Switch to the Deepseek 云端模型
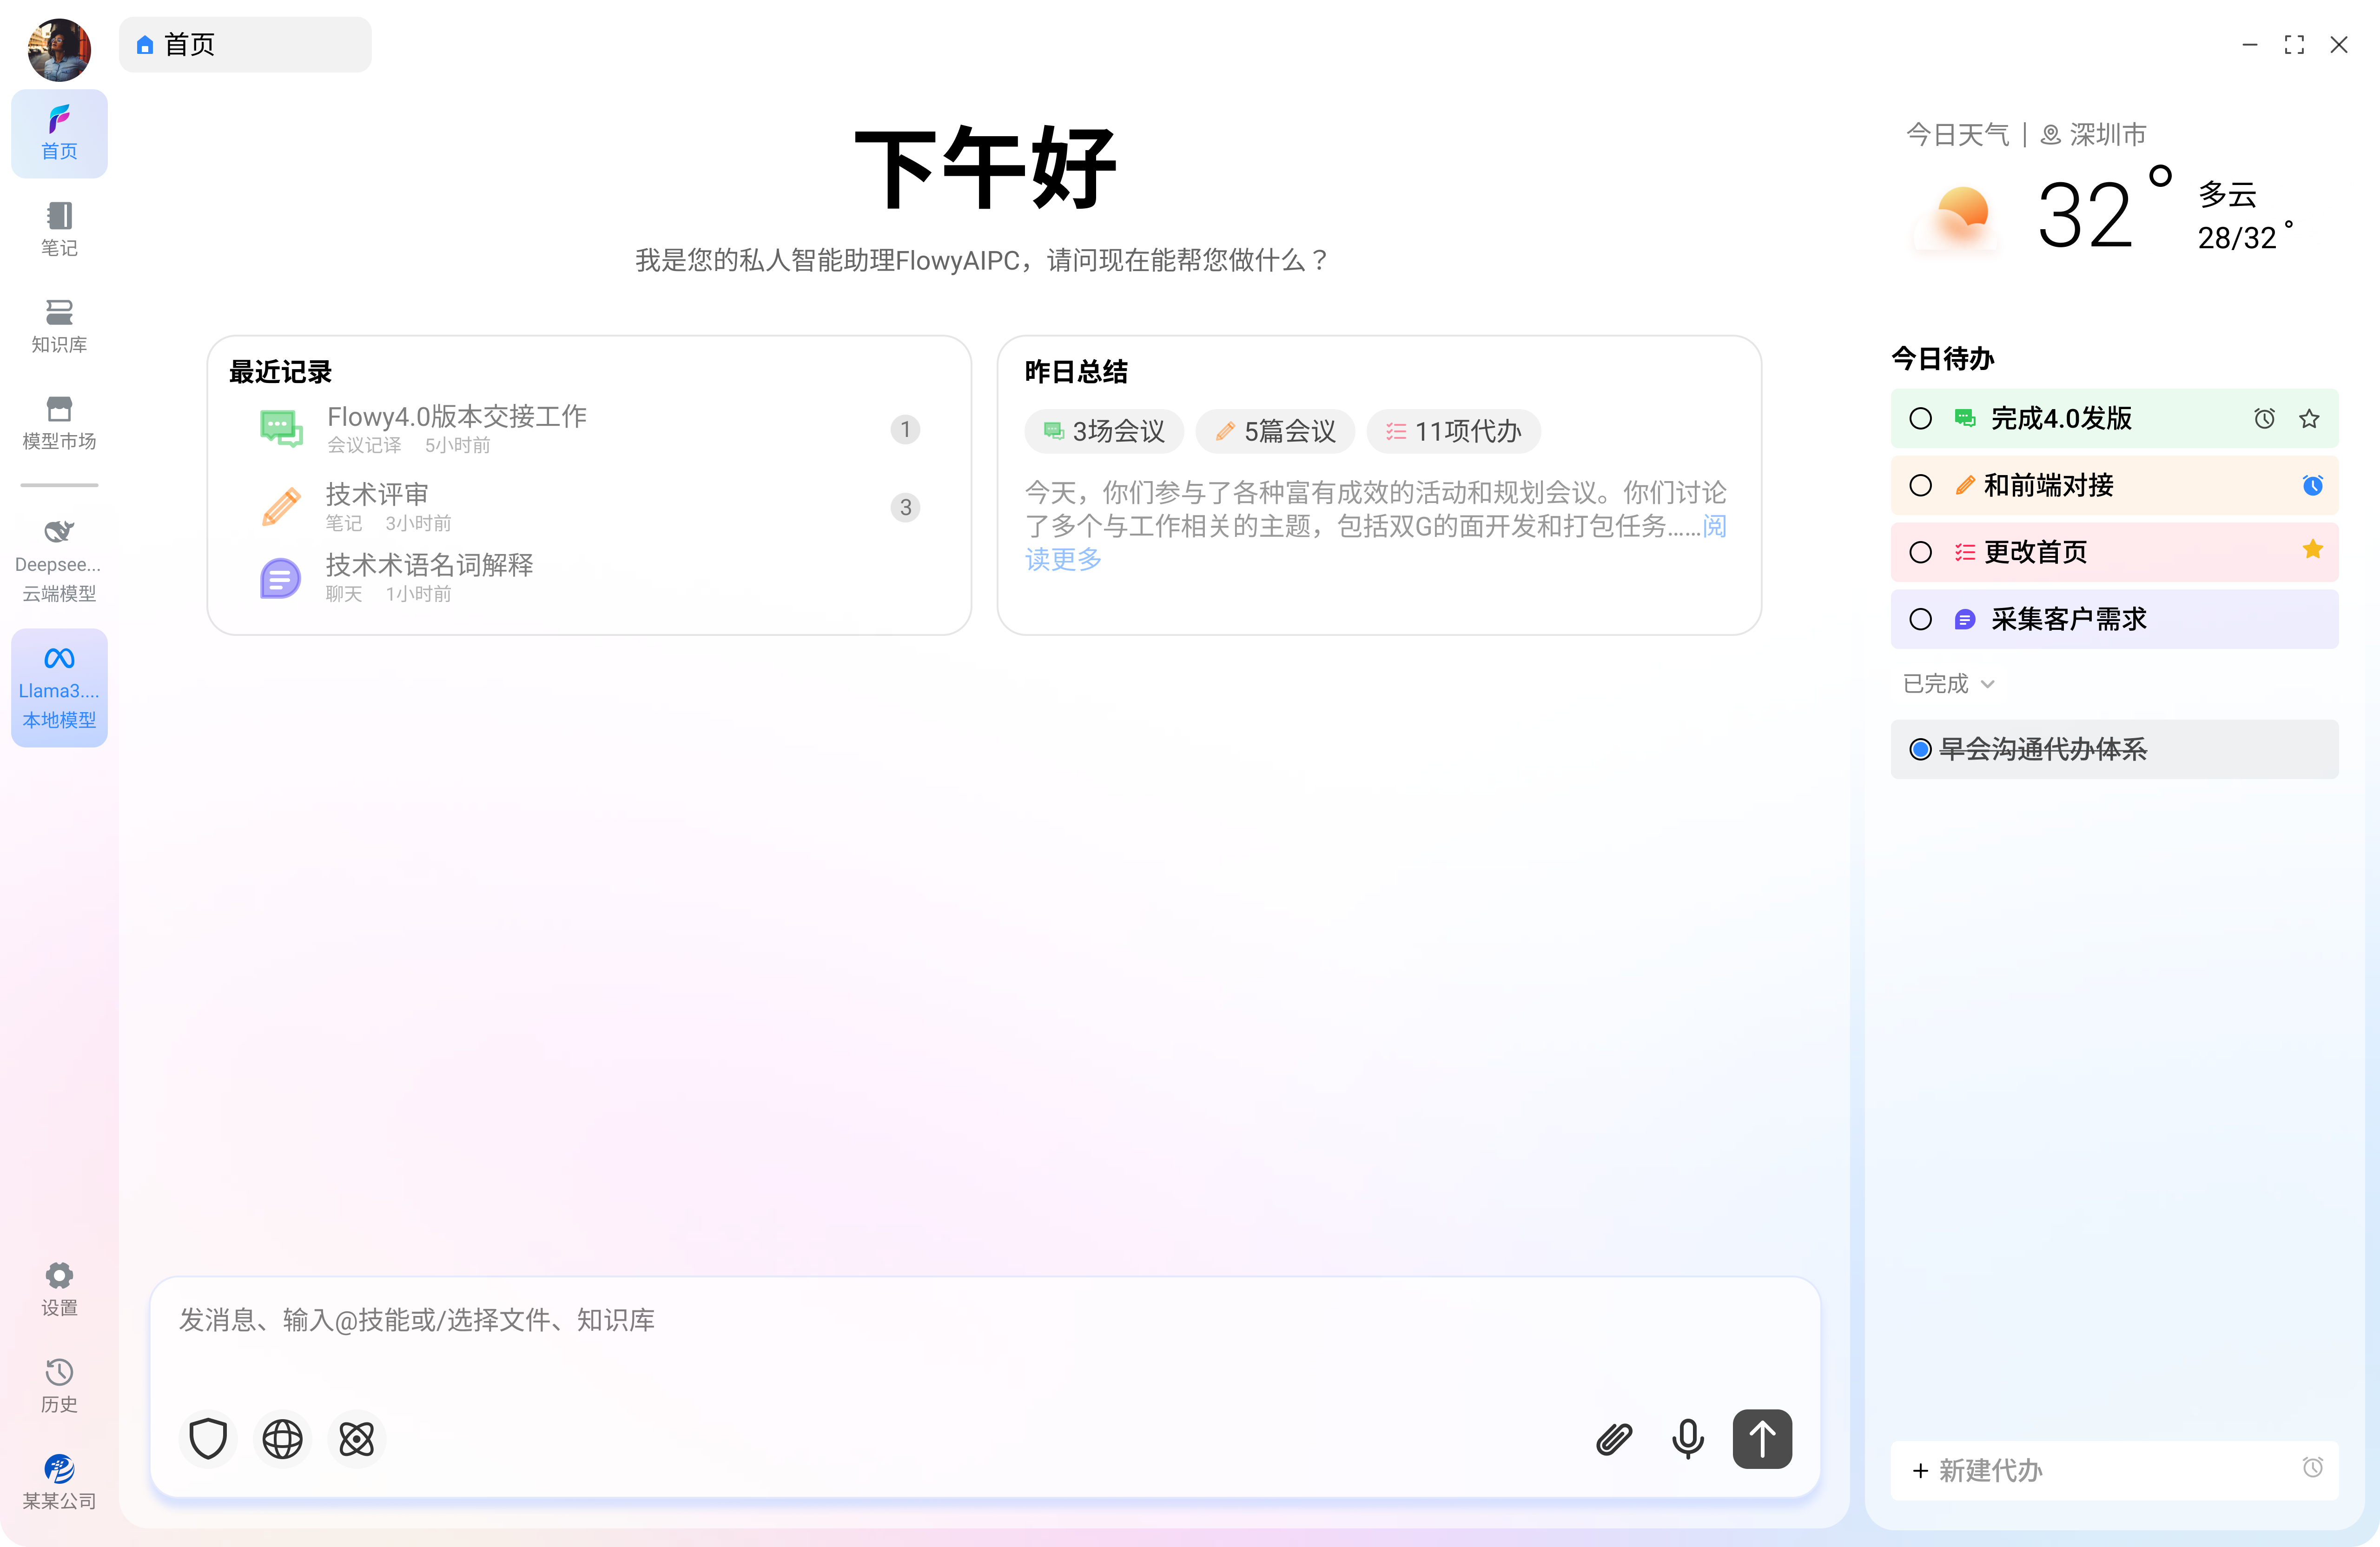The image size is (2380, 1547). click(x=58, y=560)
